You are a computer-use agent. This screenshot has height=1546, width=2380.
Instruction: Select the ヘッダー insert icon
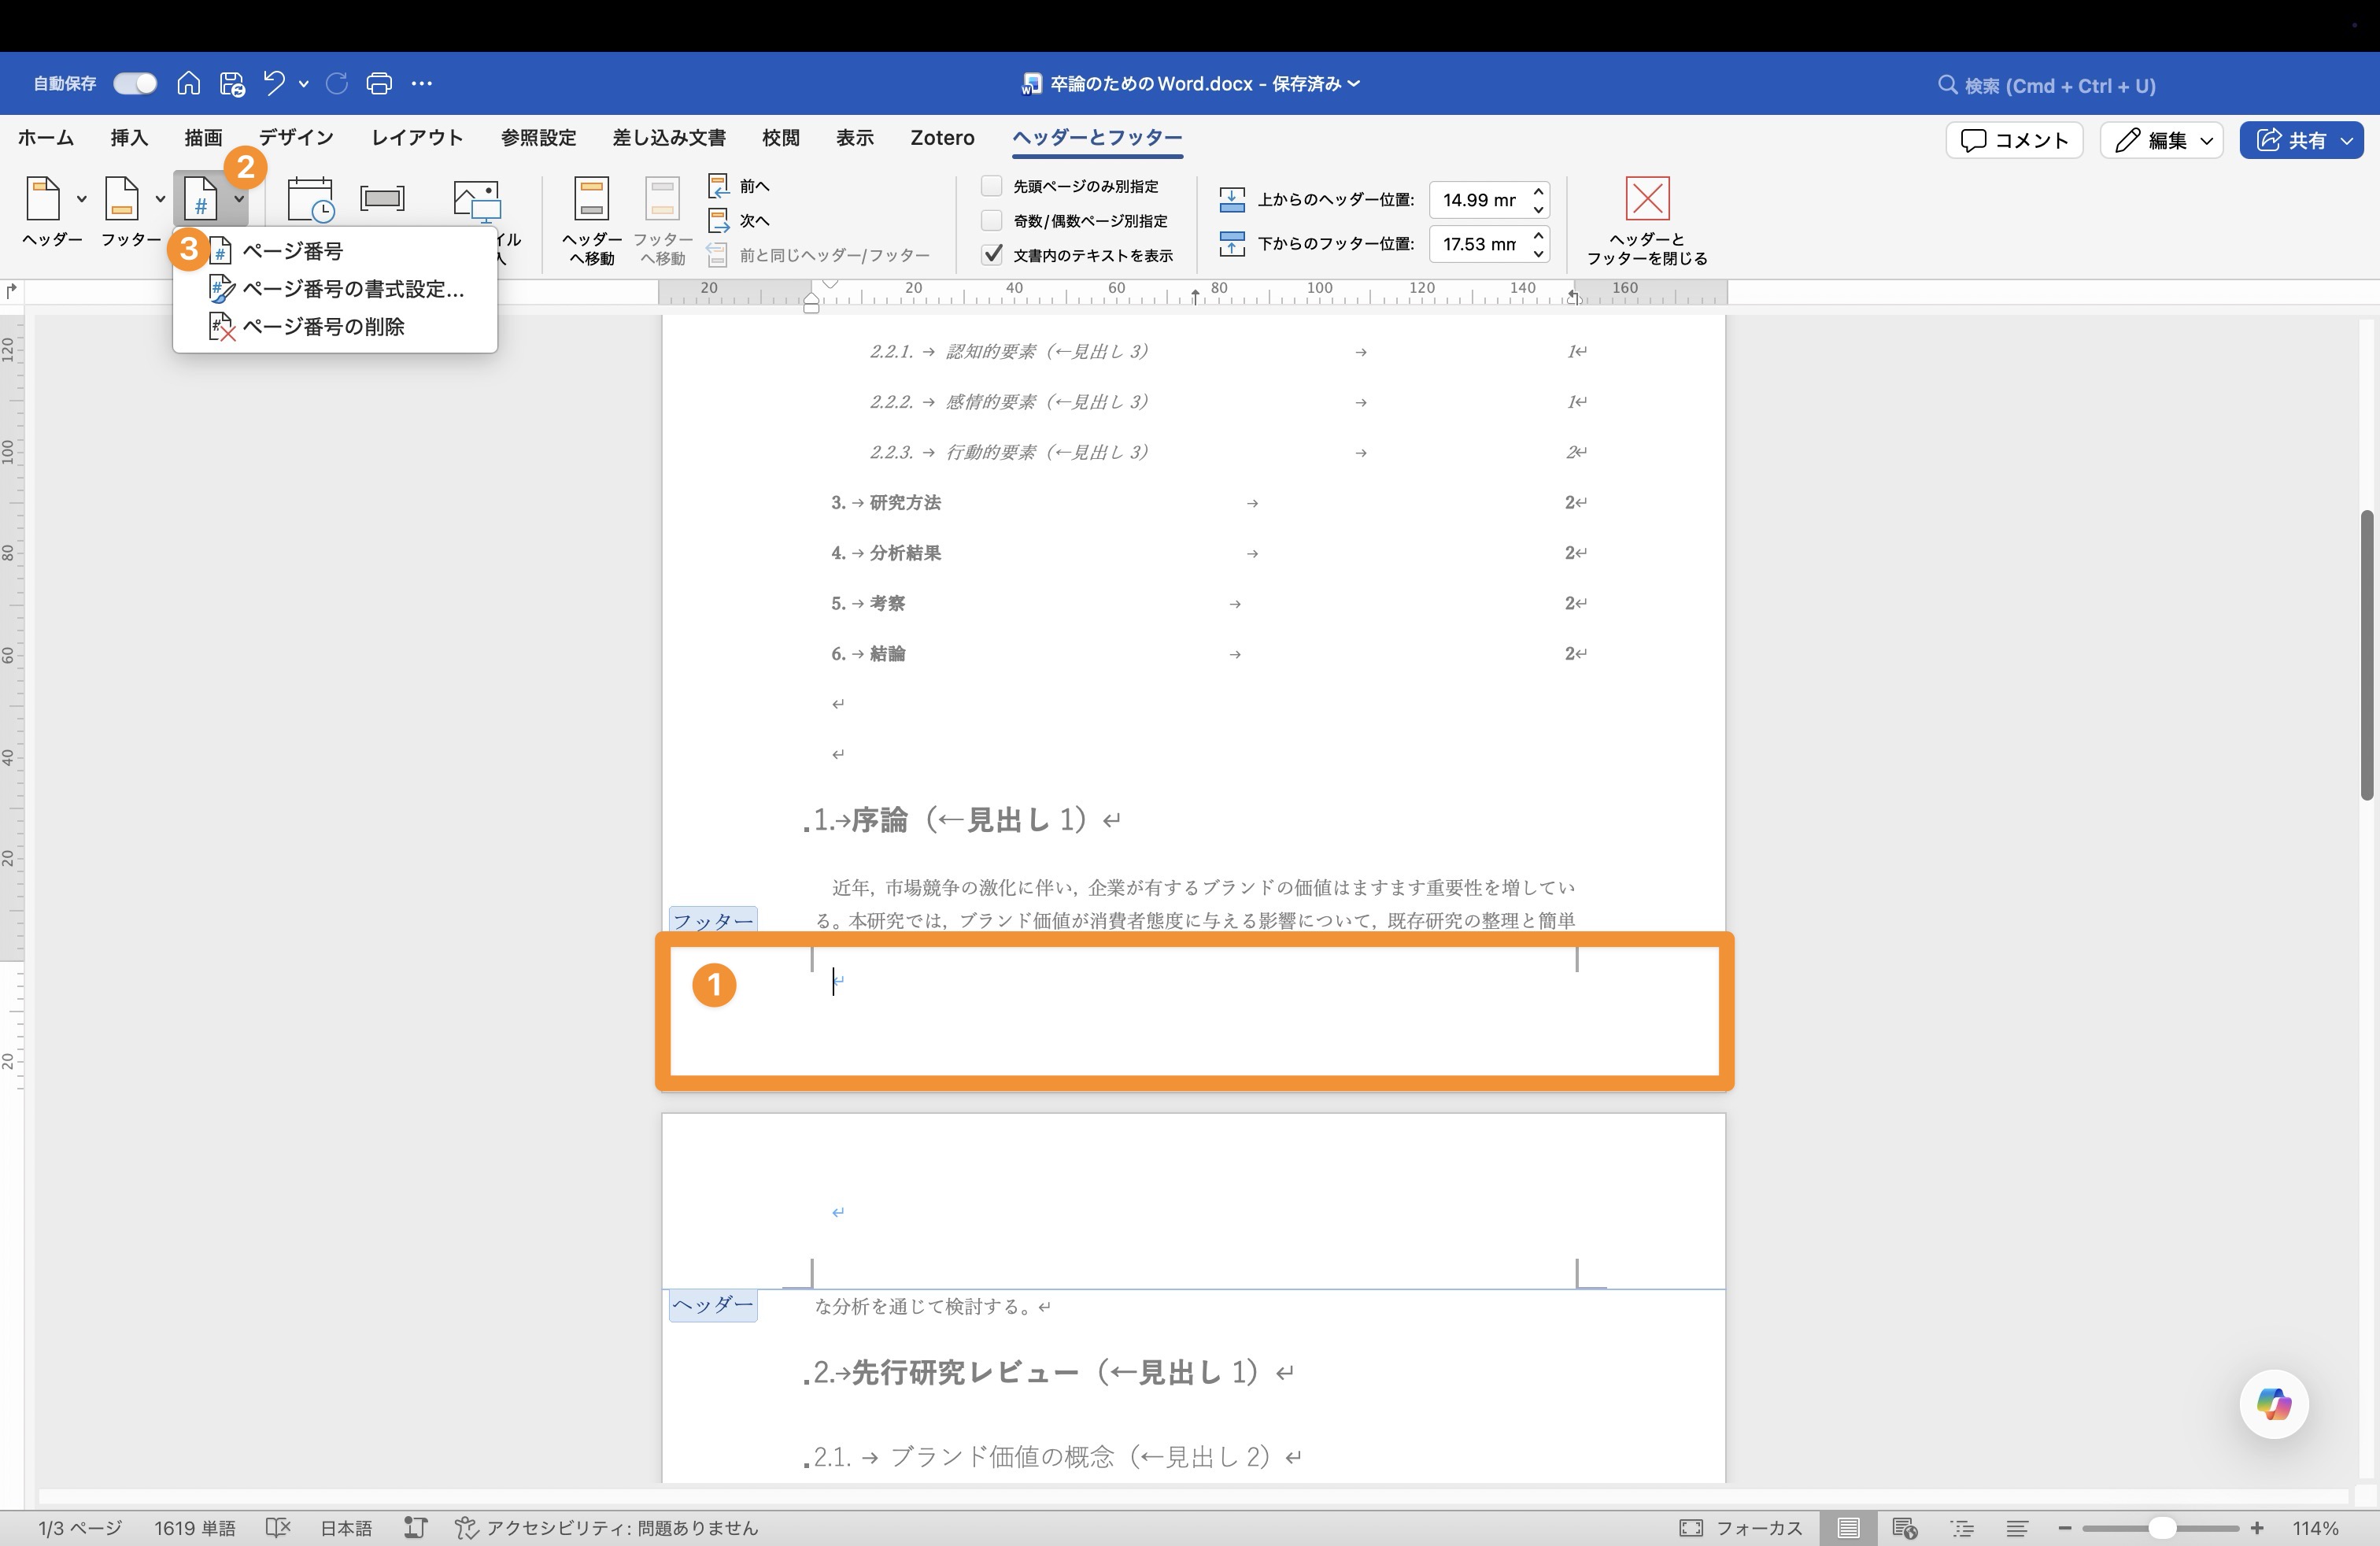[x=45, y=198]
